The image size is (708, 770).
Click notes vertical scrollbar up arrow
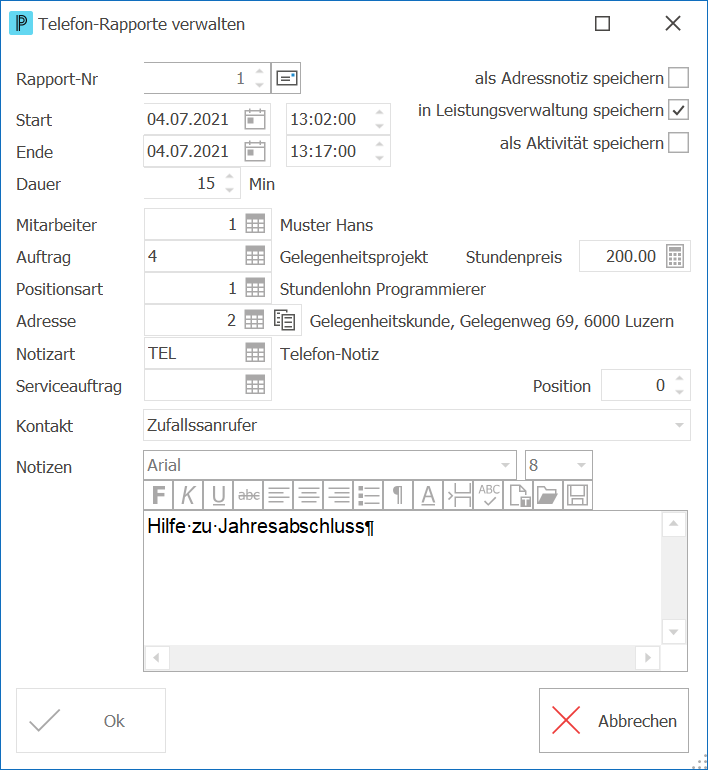(x=674, y=523)
